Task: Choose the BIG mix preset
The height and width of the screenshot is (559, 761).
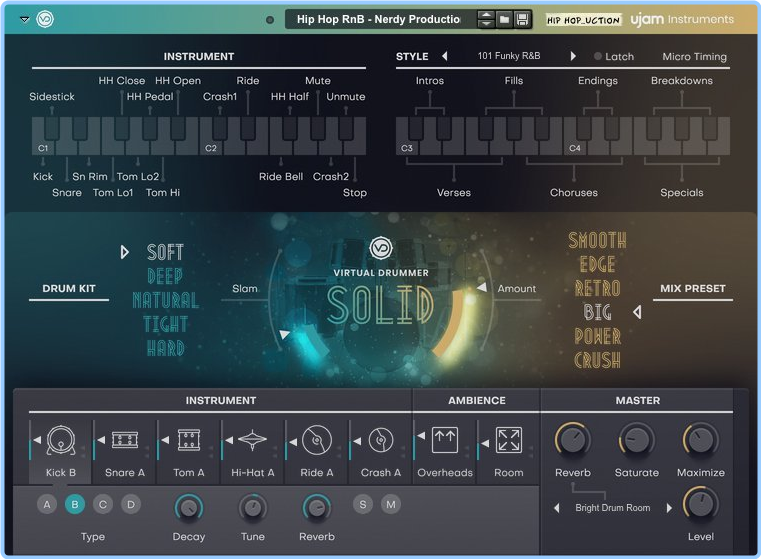Action: point(597,312)
